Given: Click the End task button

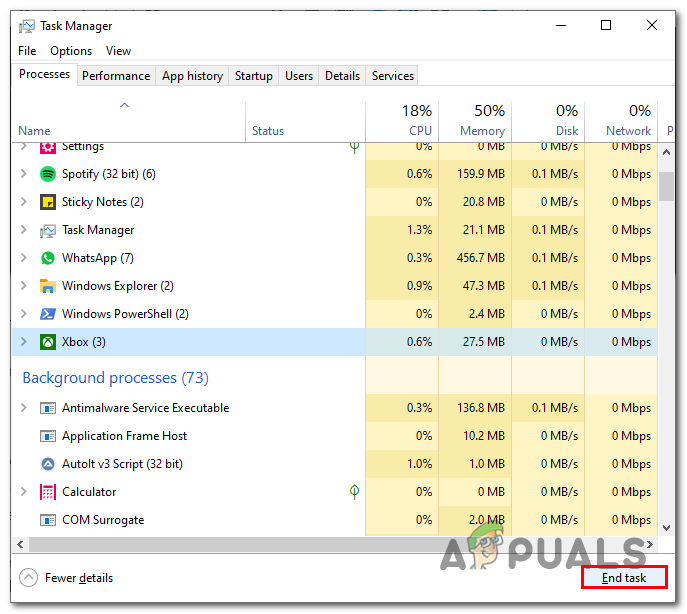Looking at the screenshot, I should click(624, 578).
